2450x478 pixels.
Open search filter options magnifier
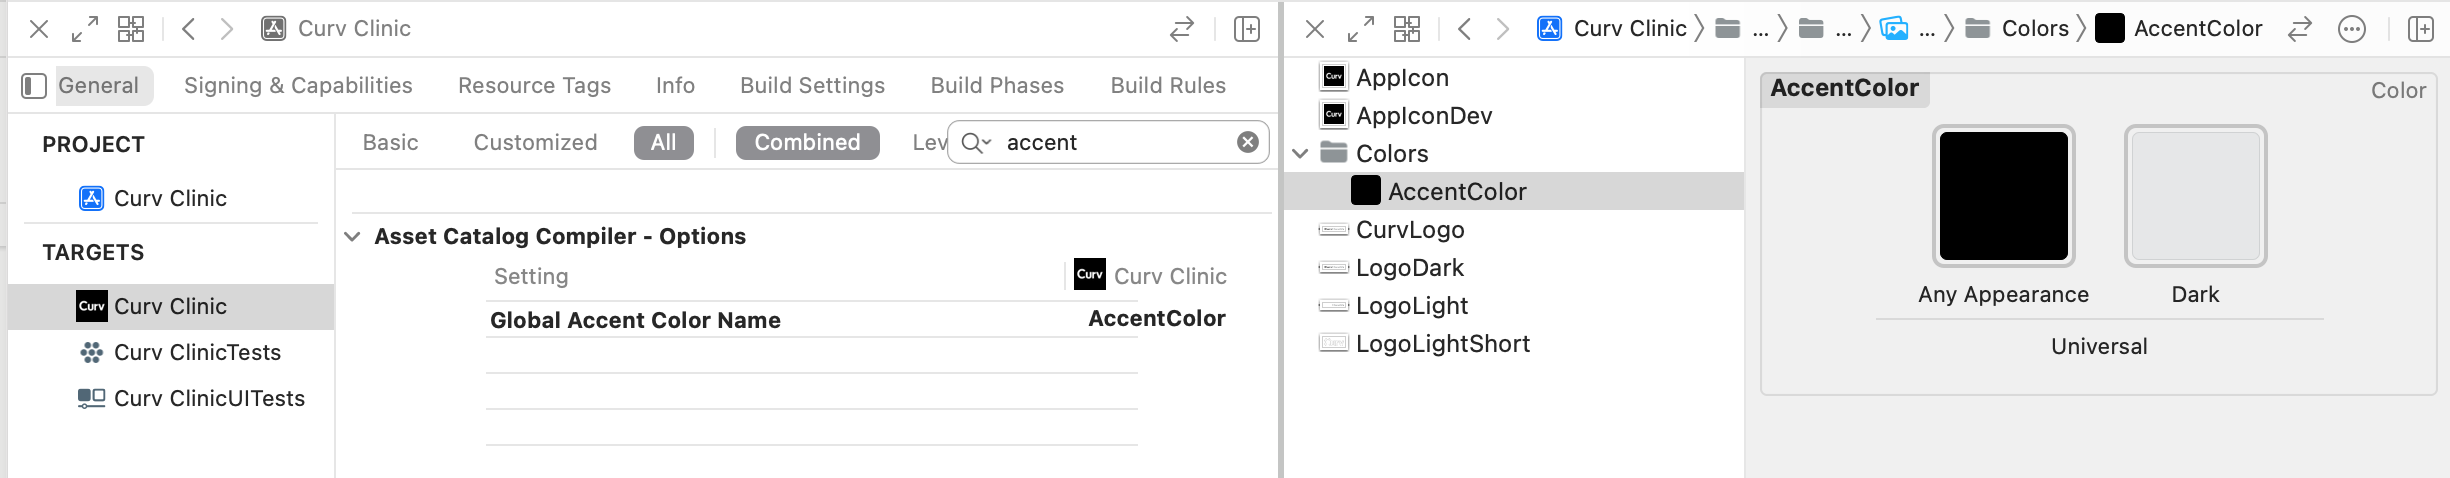[975, 143]
